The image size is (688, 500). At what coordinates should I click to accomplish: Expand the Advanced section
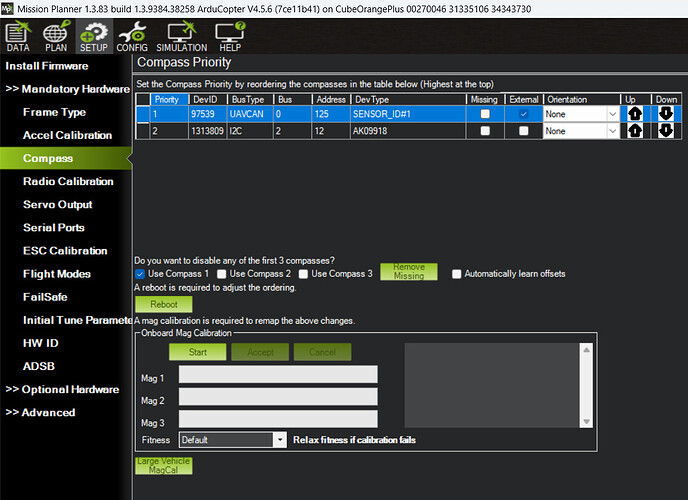coord(40,413)
